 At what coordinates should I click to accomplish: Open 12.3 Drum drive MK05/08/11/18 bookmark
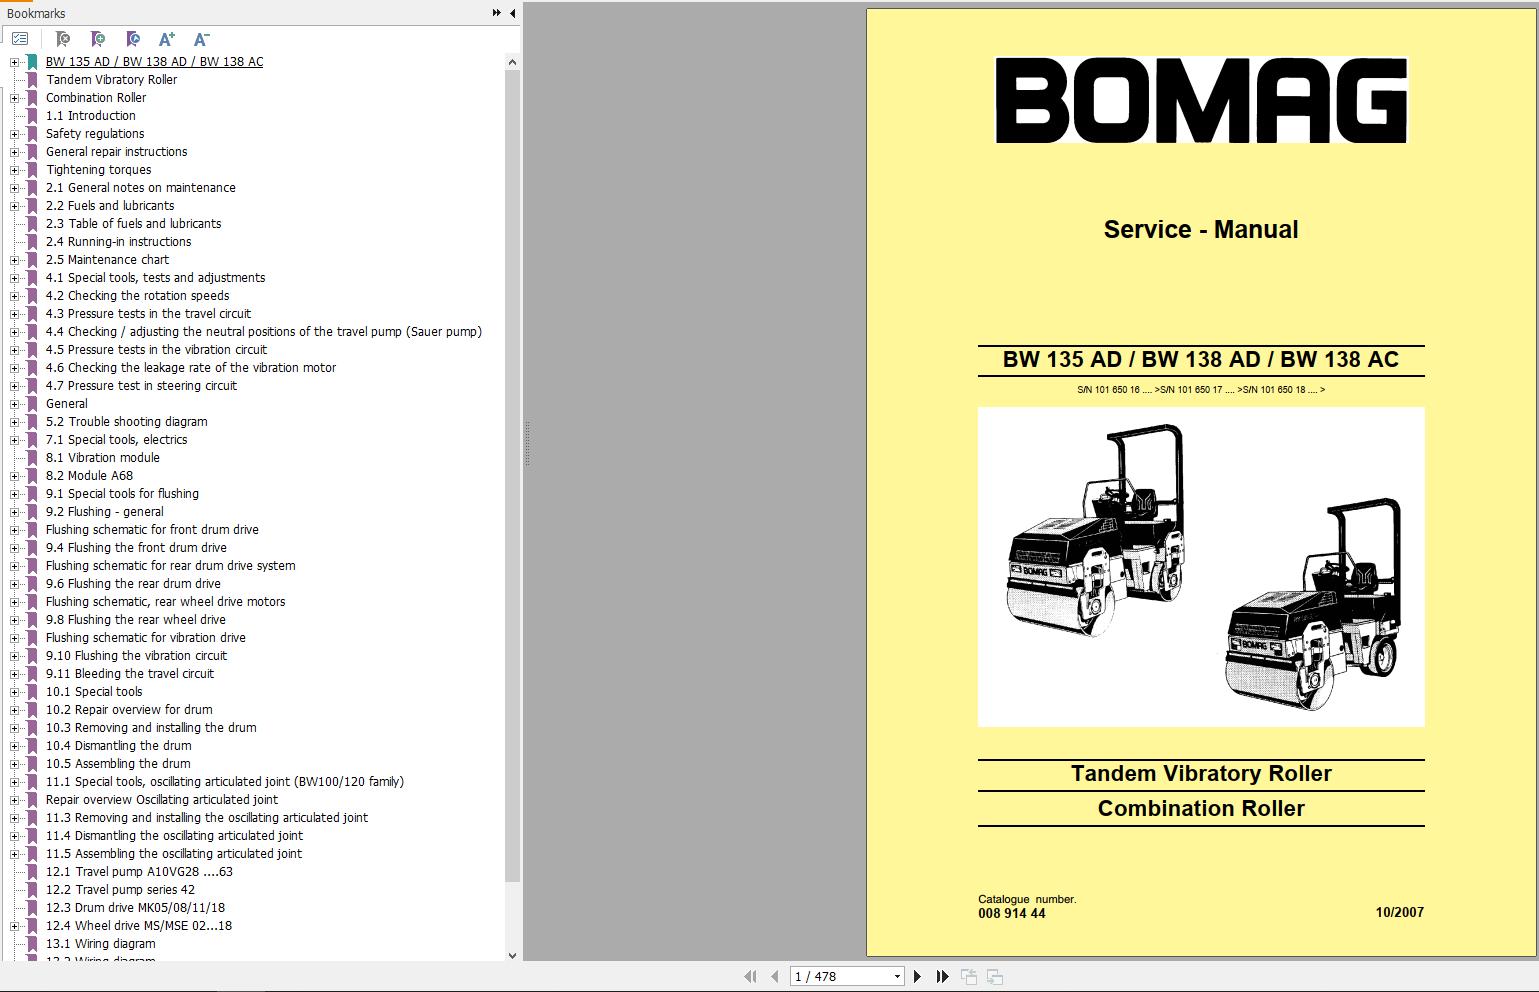tap(135, 908)
